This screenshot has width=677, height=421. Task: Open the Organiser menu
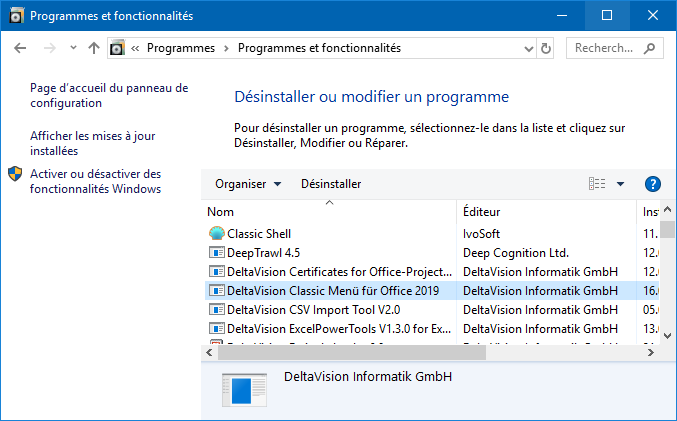[x=248, y=184]
